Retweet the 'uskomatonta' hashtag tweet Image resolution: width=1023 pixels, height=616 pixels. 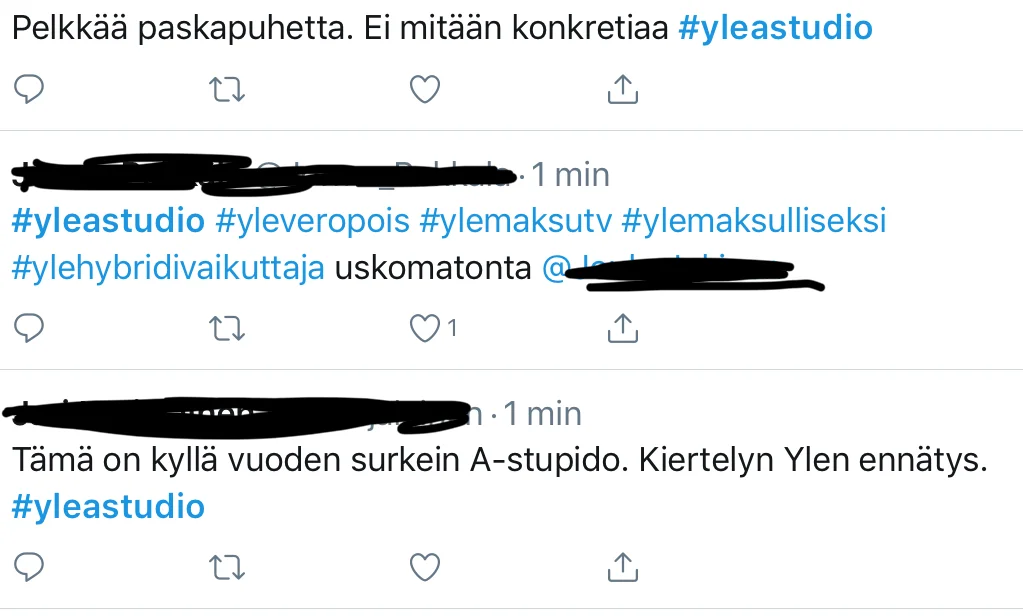point(226,328)
